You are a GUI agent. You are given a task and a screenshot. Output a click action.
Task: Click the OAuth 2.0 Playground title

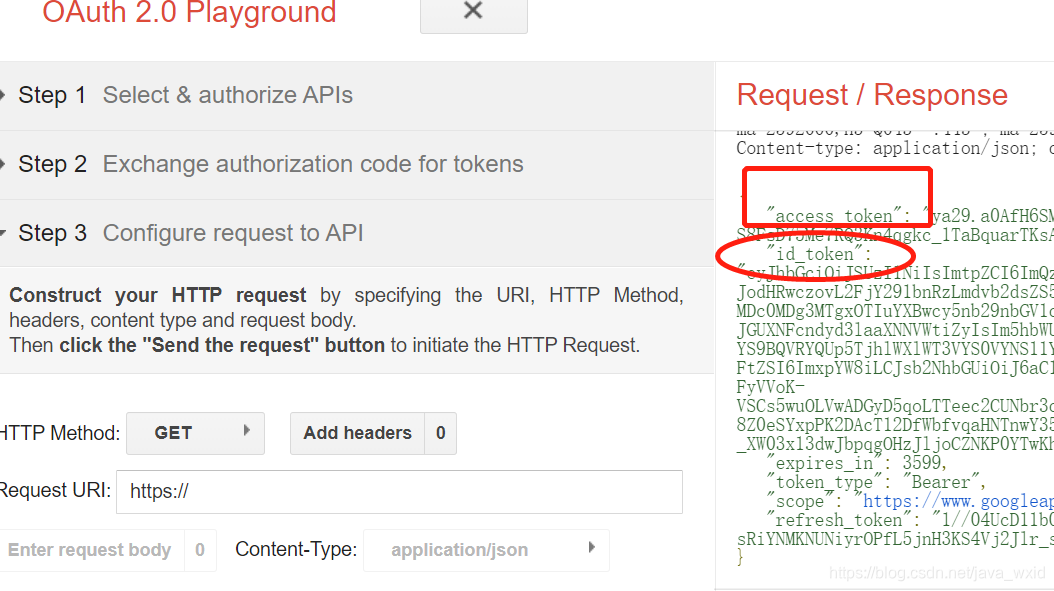[x=189, y=13]
